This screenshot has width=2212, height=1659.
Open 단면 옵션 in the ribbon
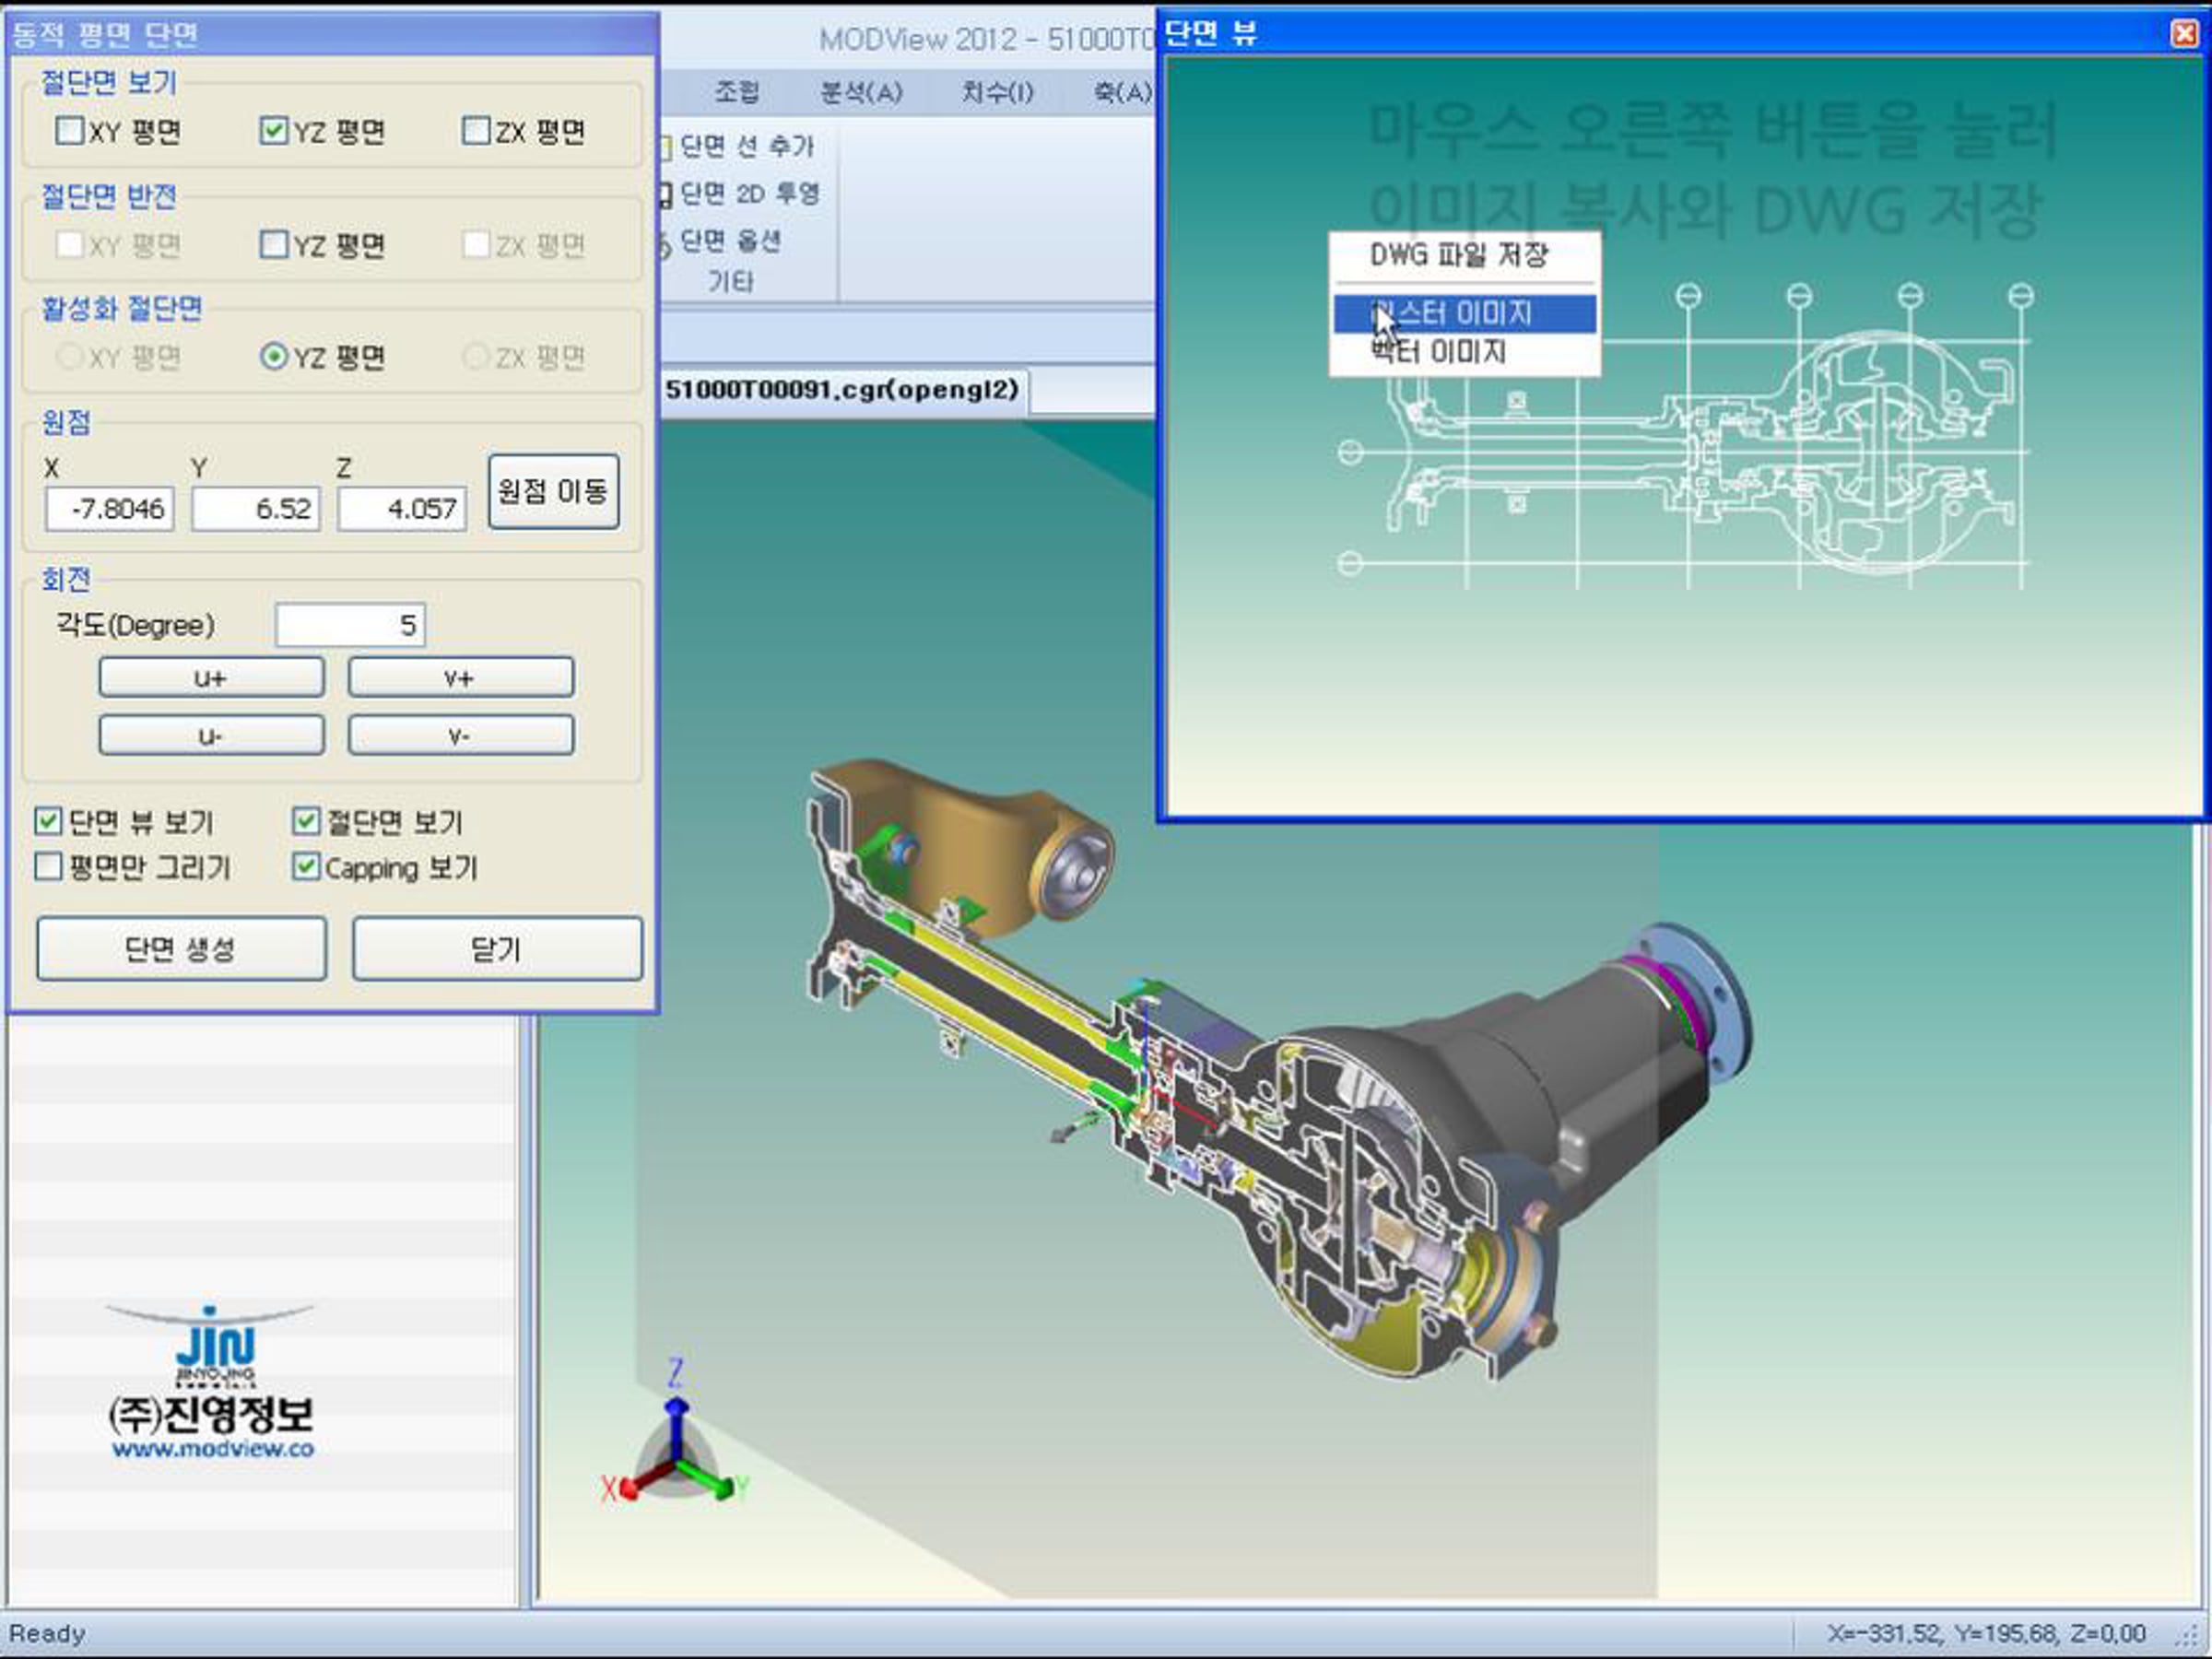click(729, 241)
